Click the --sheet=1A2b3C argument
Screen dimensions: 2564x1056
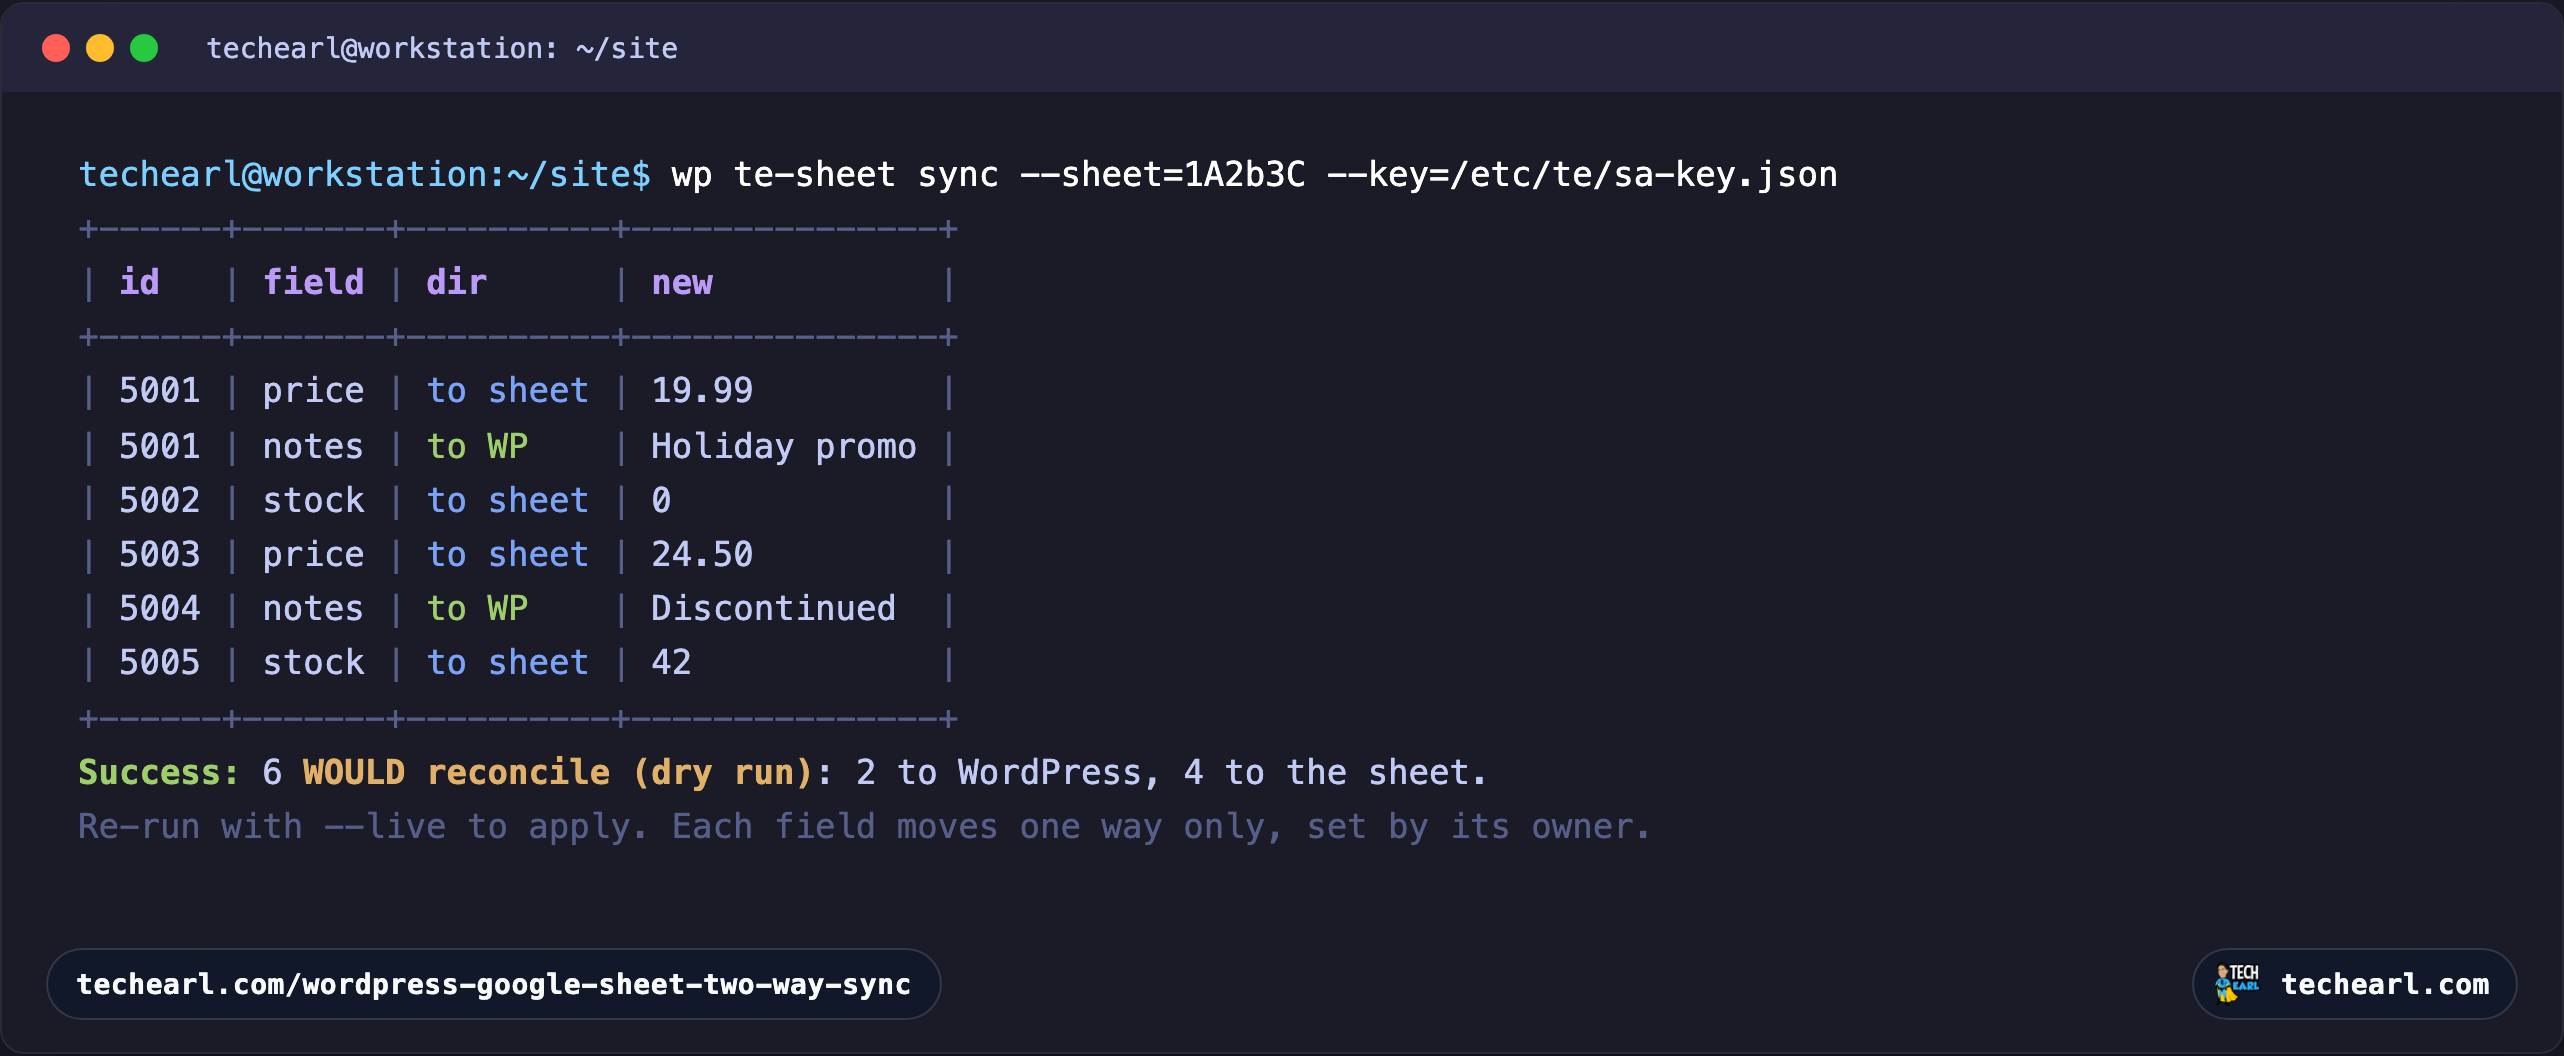(x=1163, y=175)
